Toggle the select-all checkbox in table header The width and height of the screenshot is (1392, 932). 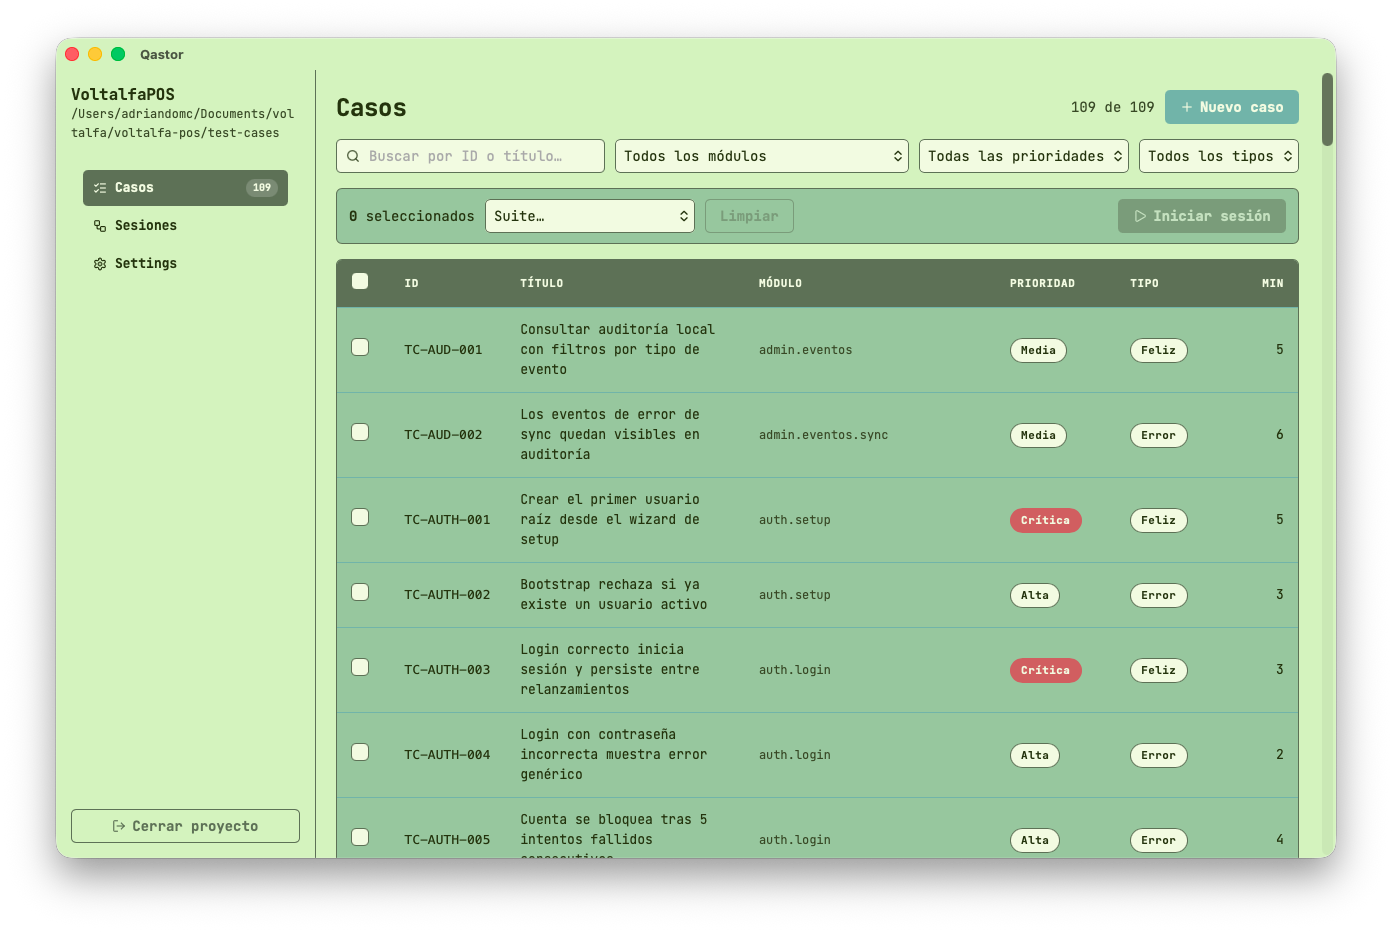[x=360, y=281]
